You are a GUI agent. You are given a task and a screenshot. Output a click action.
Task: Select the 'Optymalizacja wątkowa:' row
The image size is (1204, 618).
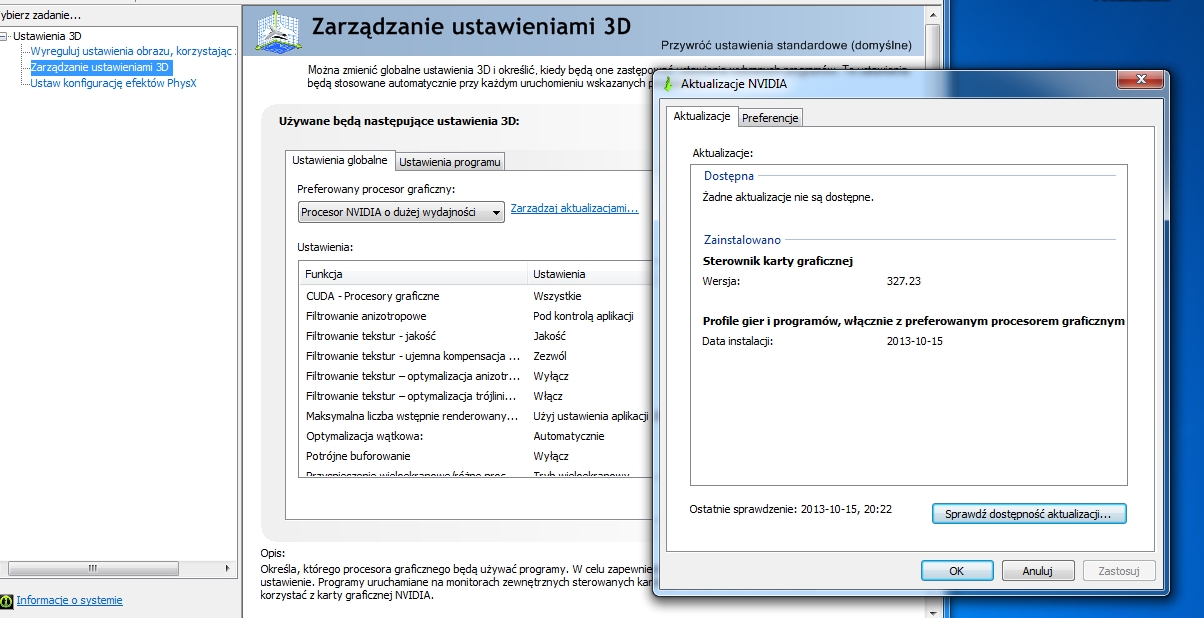(475, 436)
